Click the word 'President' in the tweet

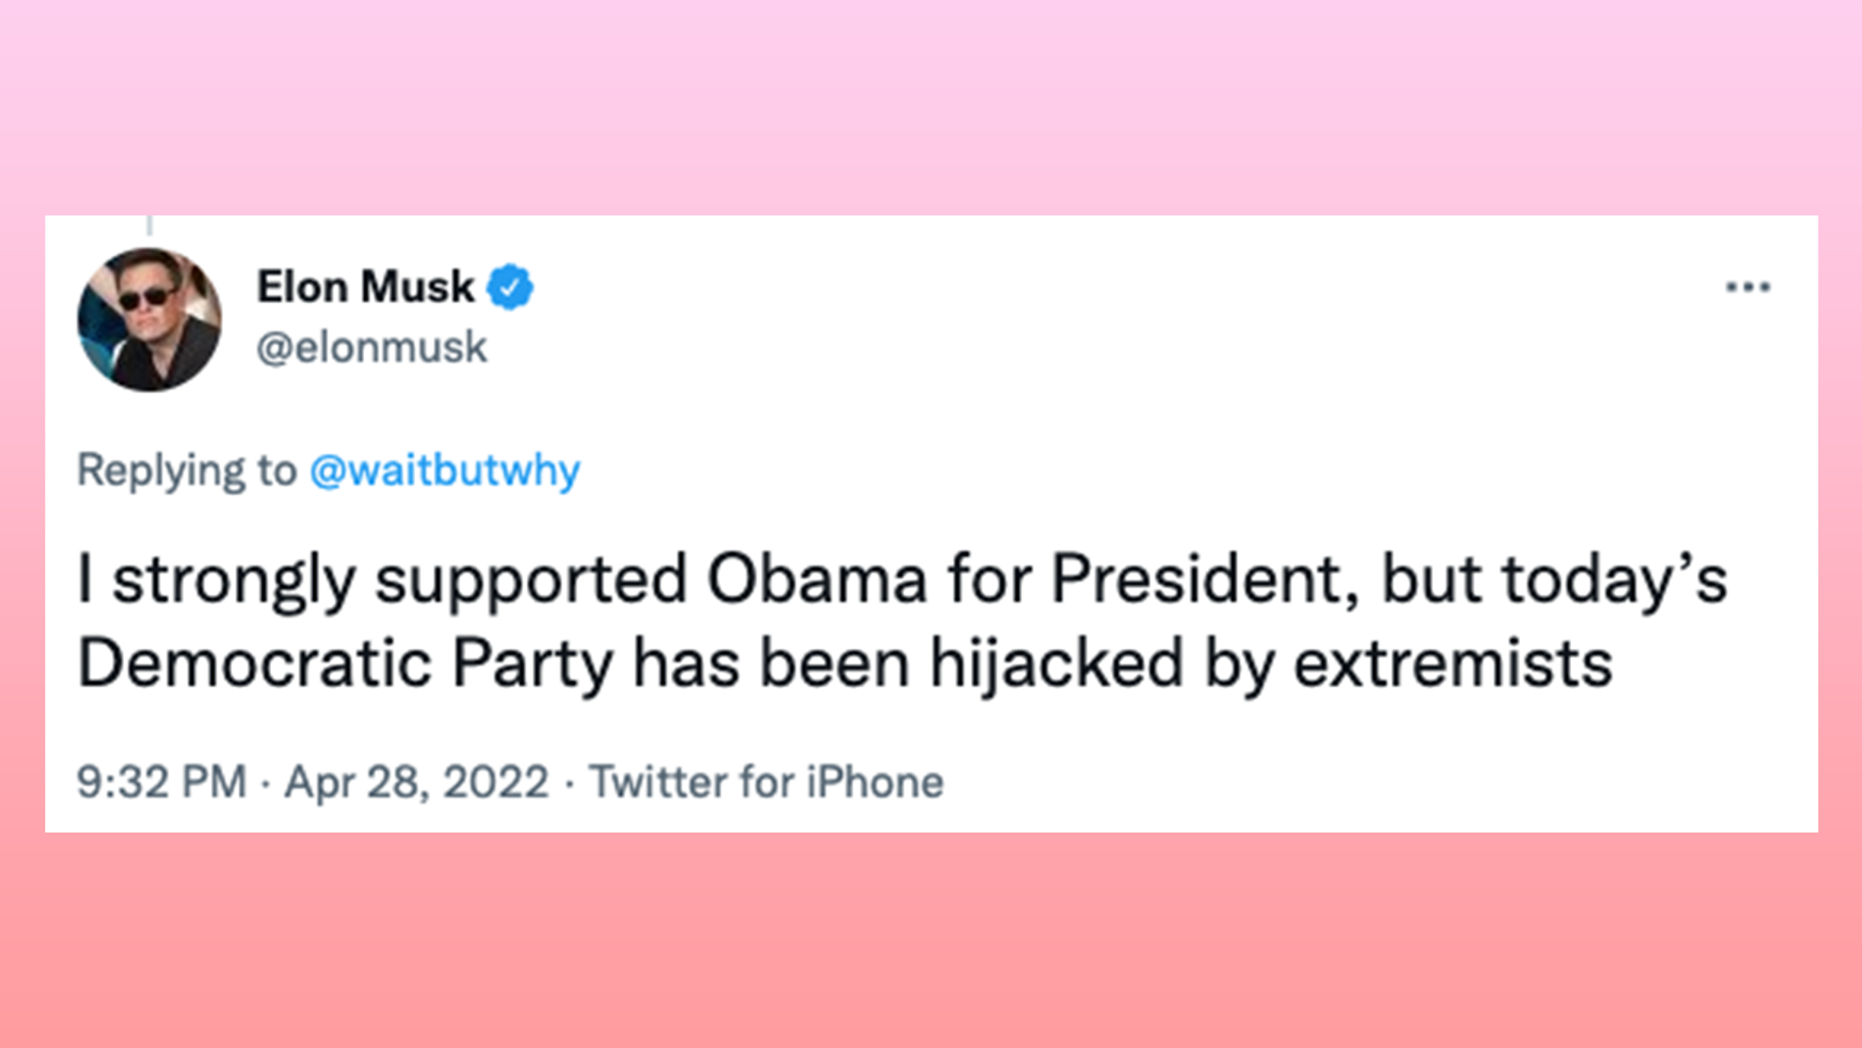(x=1195, y=580)
